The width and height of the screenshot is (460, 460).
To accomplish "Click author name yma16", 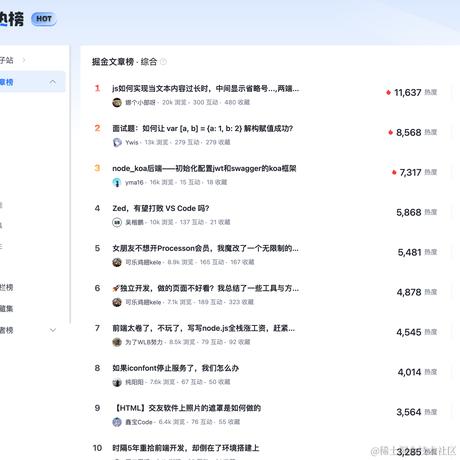I will click(134, 182).
